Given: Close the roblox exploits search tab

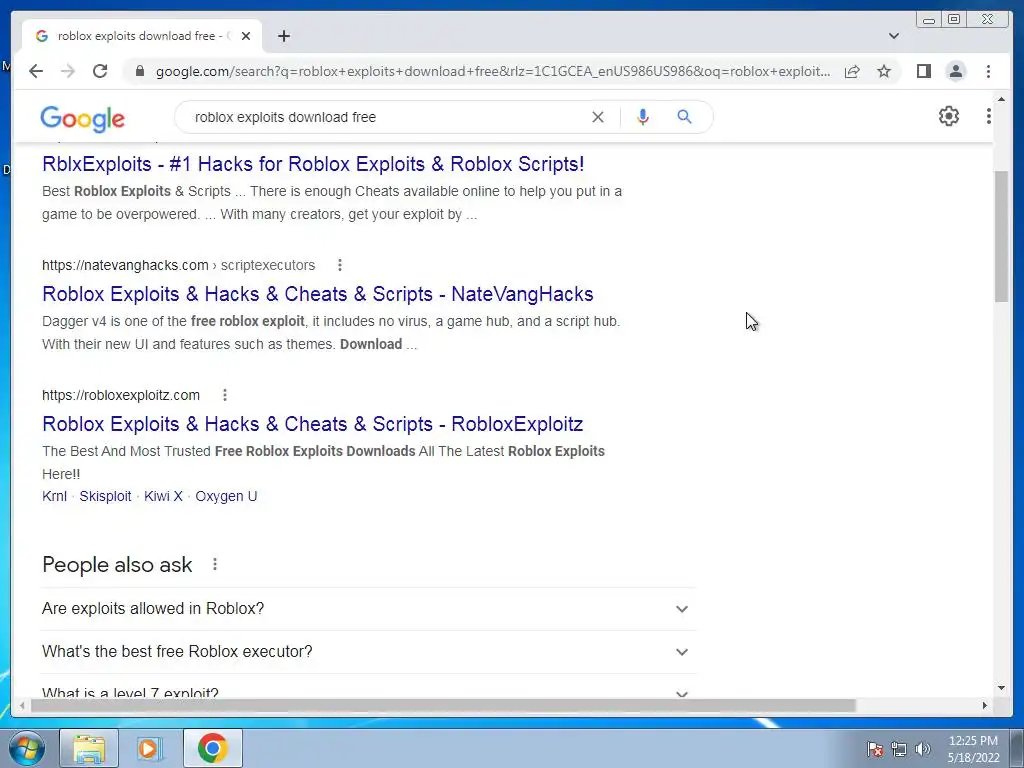Looking at the screenshot, I should click(246, 36).
